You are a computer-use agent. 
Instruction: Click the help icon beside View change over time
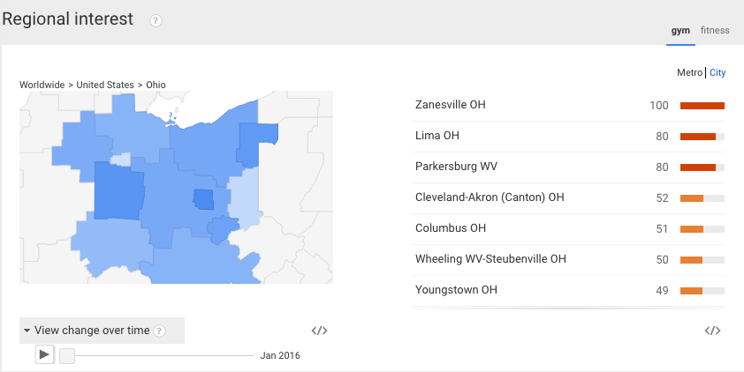[160, 331]
